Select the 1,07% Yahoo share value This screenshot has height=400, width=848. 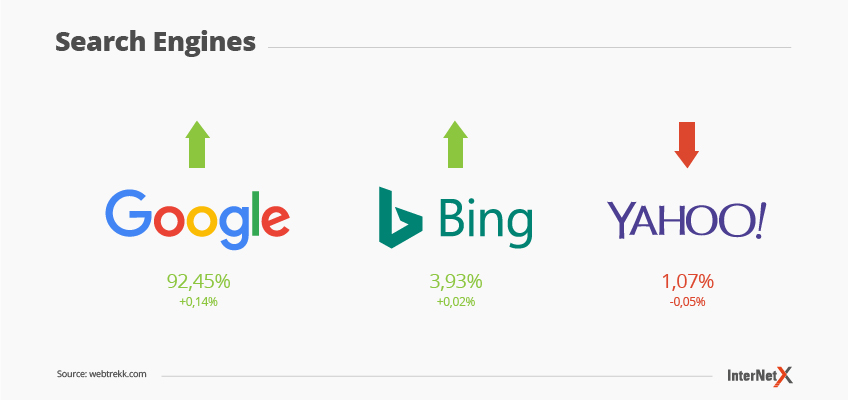point(687,282)
